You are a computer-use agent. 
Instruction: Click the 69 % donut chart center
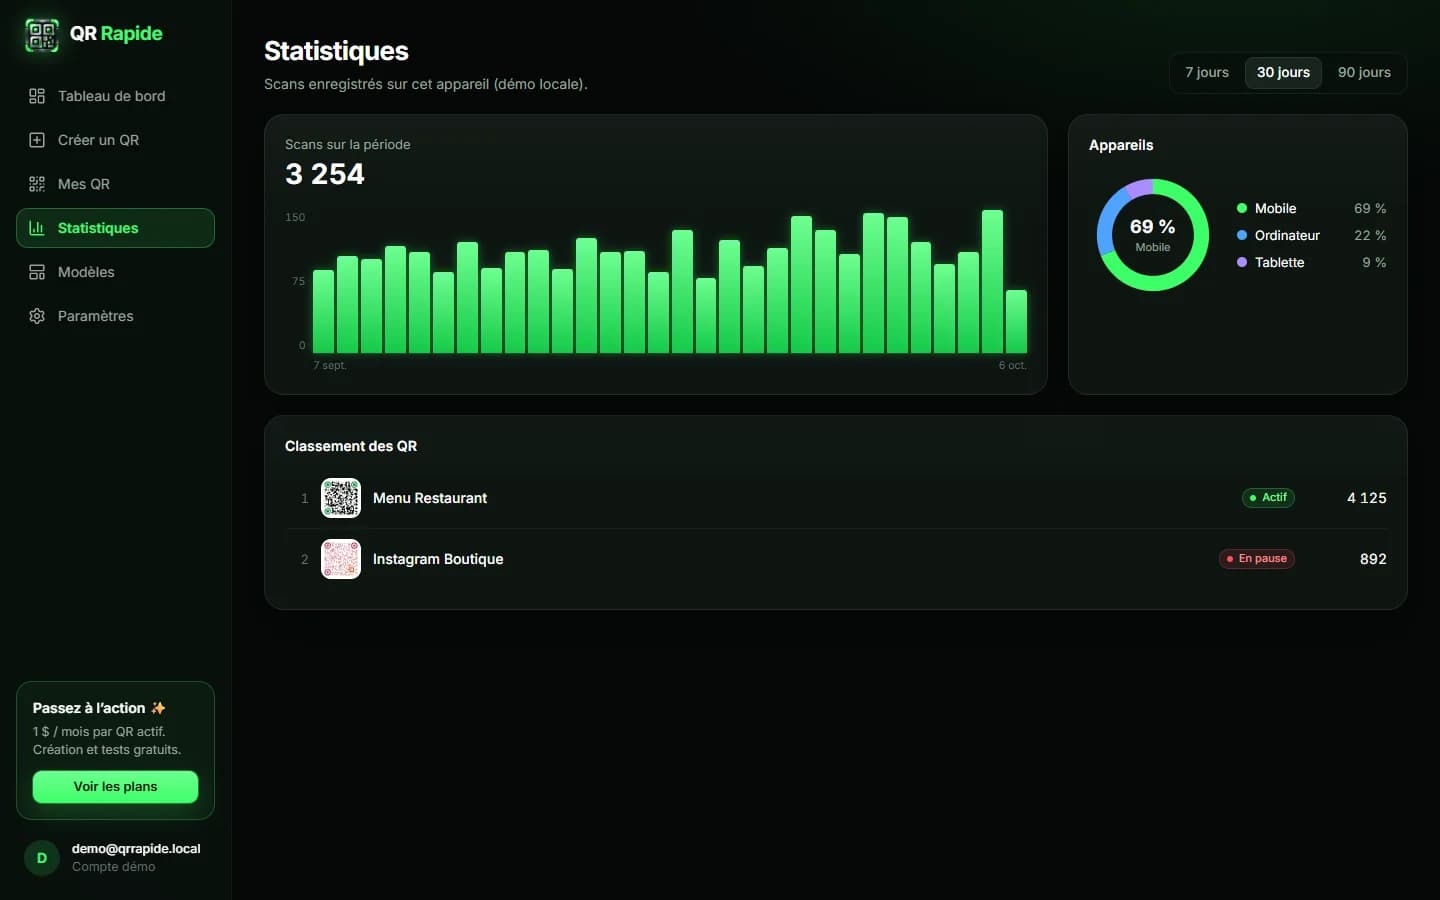click(1153, 235)
